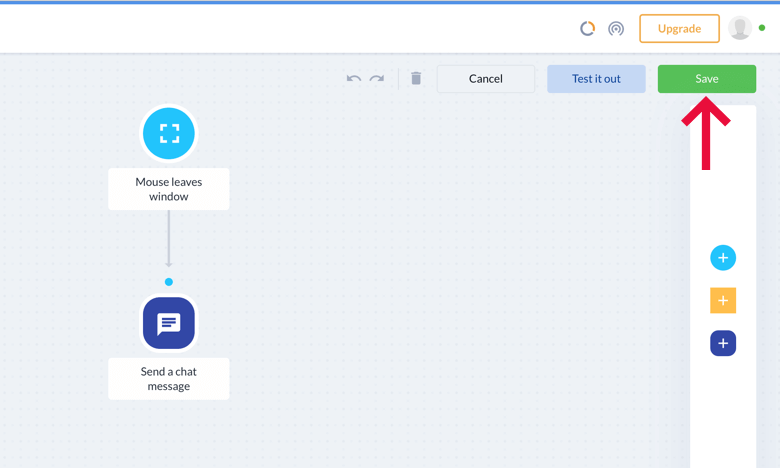Click the broadcast signal icon in header

click(x=616, y=28)
